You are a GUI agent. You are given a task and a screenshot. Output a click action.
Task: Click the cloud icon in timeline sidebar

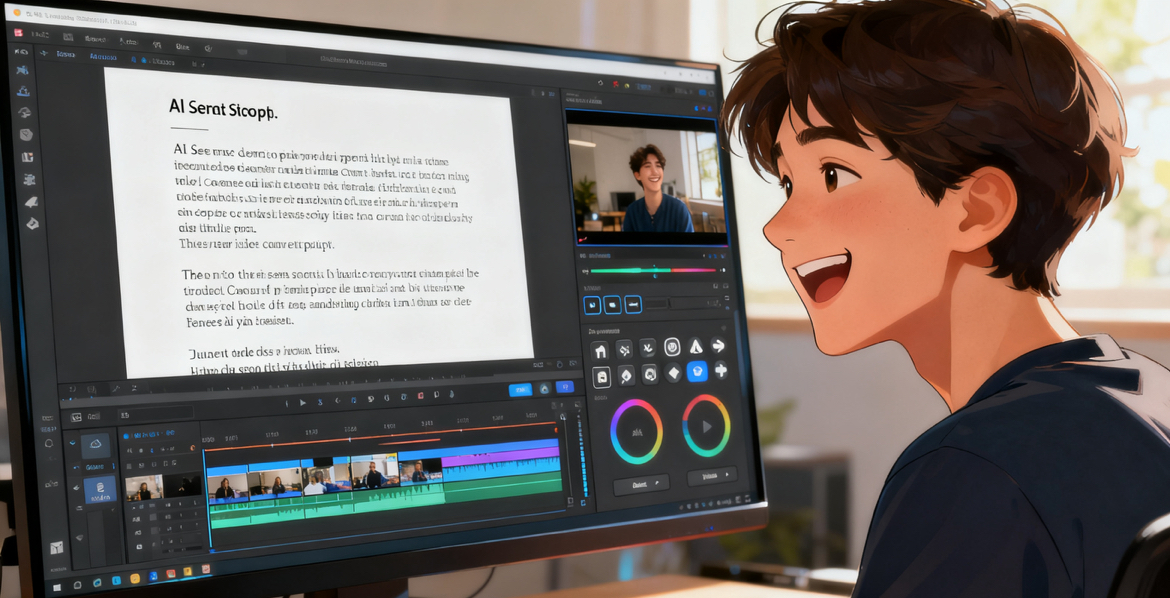tap(97, 443)
